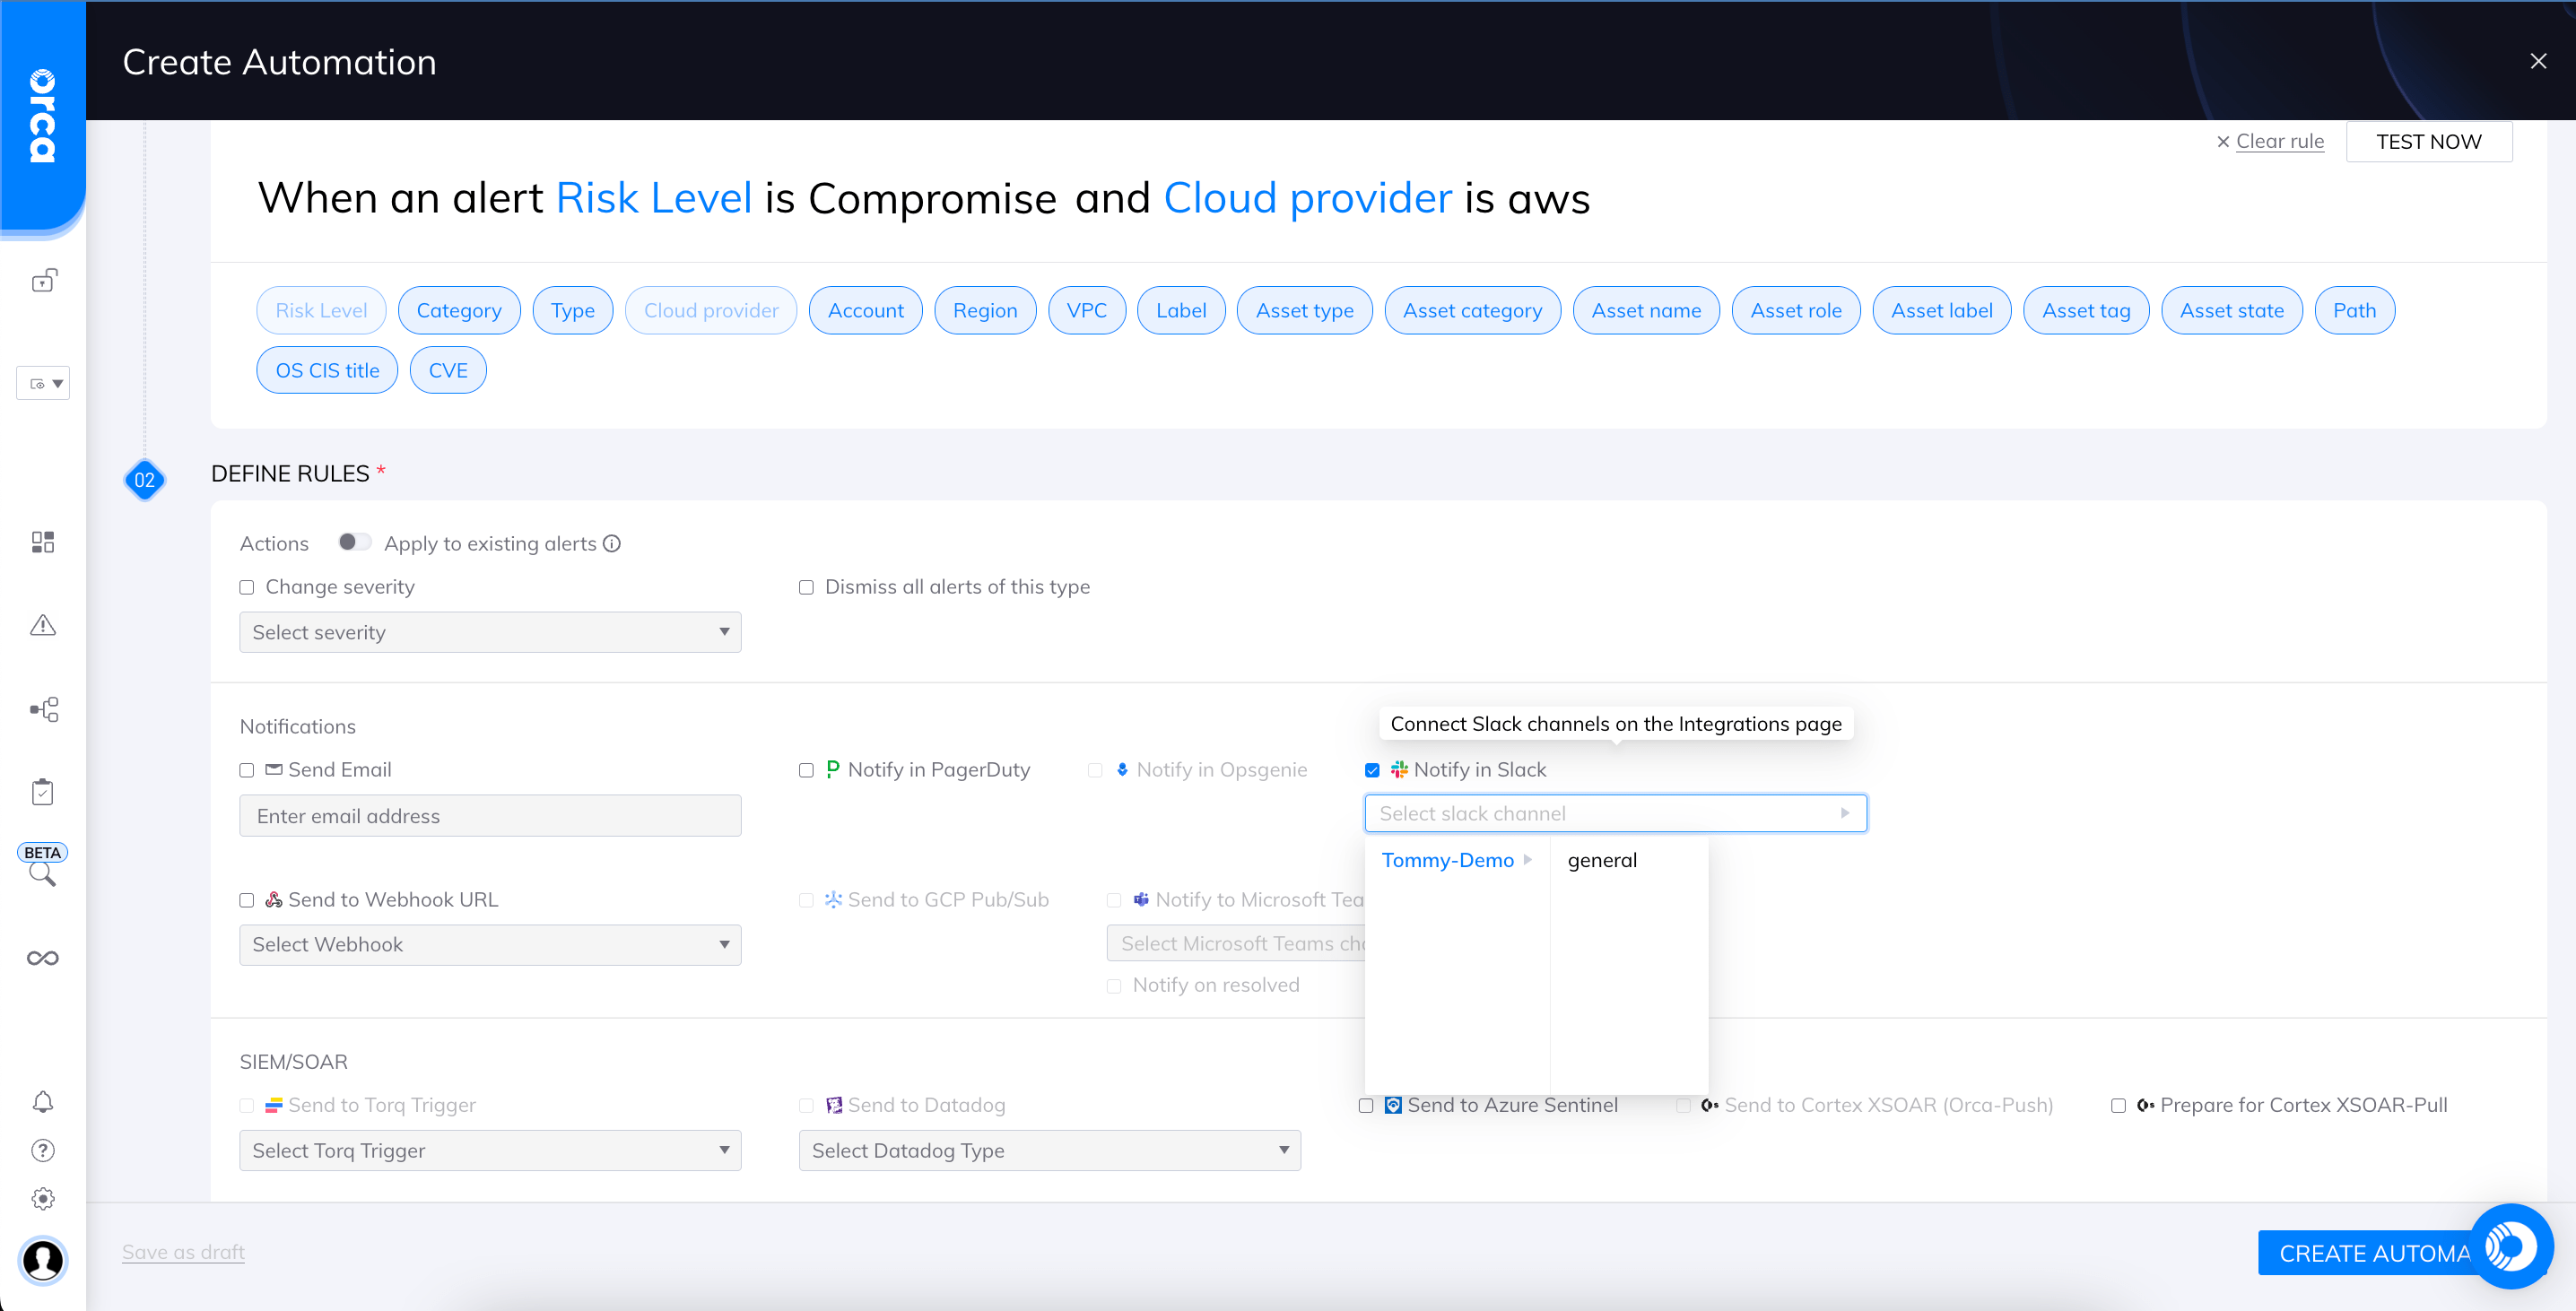The width and height of the screenshot is (2576, 1311).
Task: Open notifications via the bell icon
Action: coord(43,1100)
